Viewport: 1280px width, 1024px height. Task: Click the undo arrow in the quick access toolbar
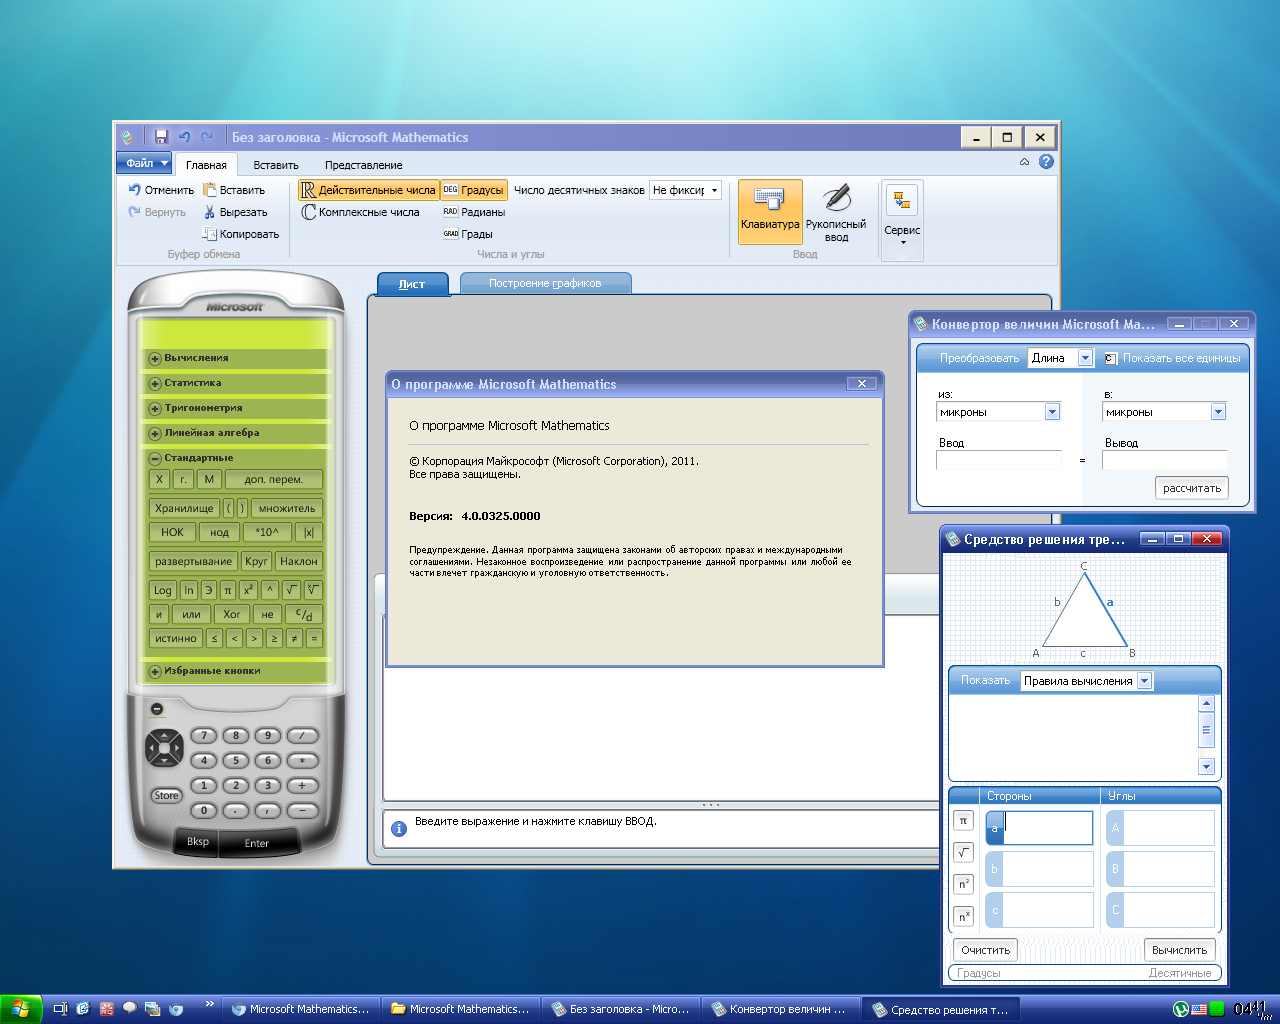click(185, 137)
